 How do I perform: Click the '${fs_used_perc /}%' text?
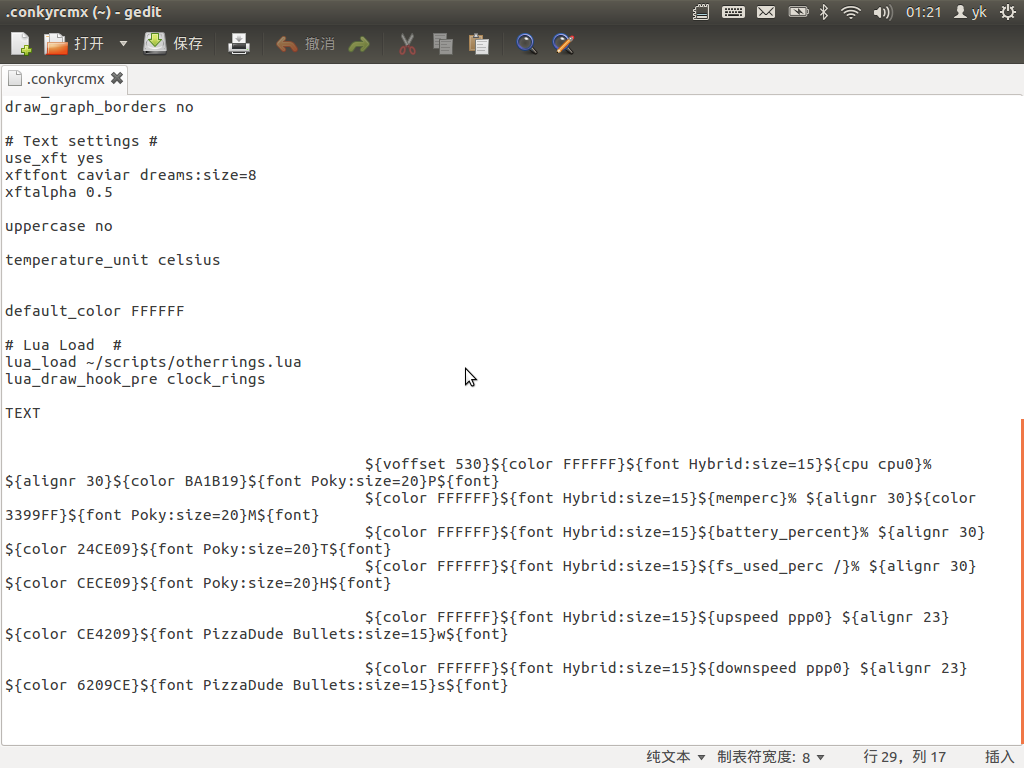tap(779, 566)
